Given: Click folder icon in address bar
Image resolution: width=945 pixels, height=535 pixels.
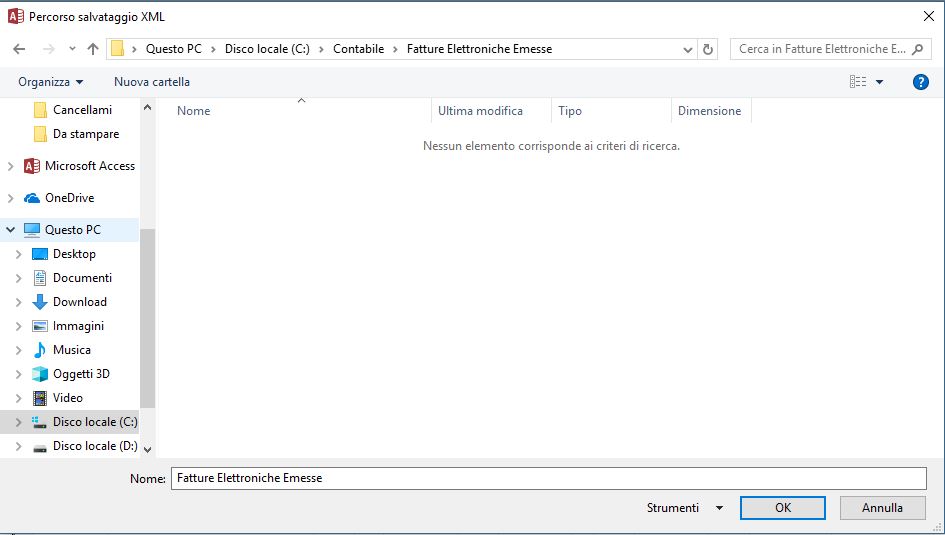Looking at the screenshot, I should 118,49.
